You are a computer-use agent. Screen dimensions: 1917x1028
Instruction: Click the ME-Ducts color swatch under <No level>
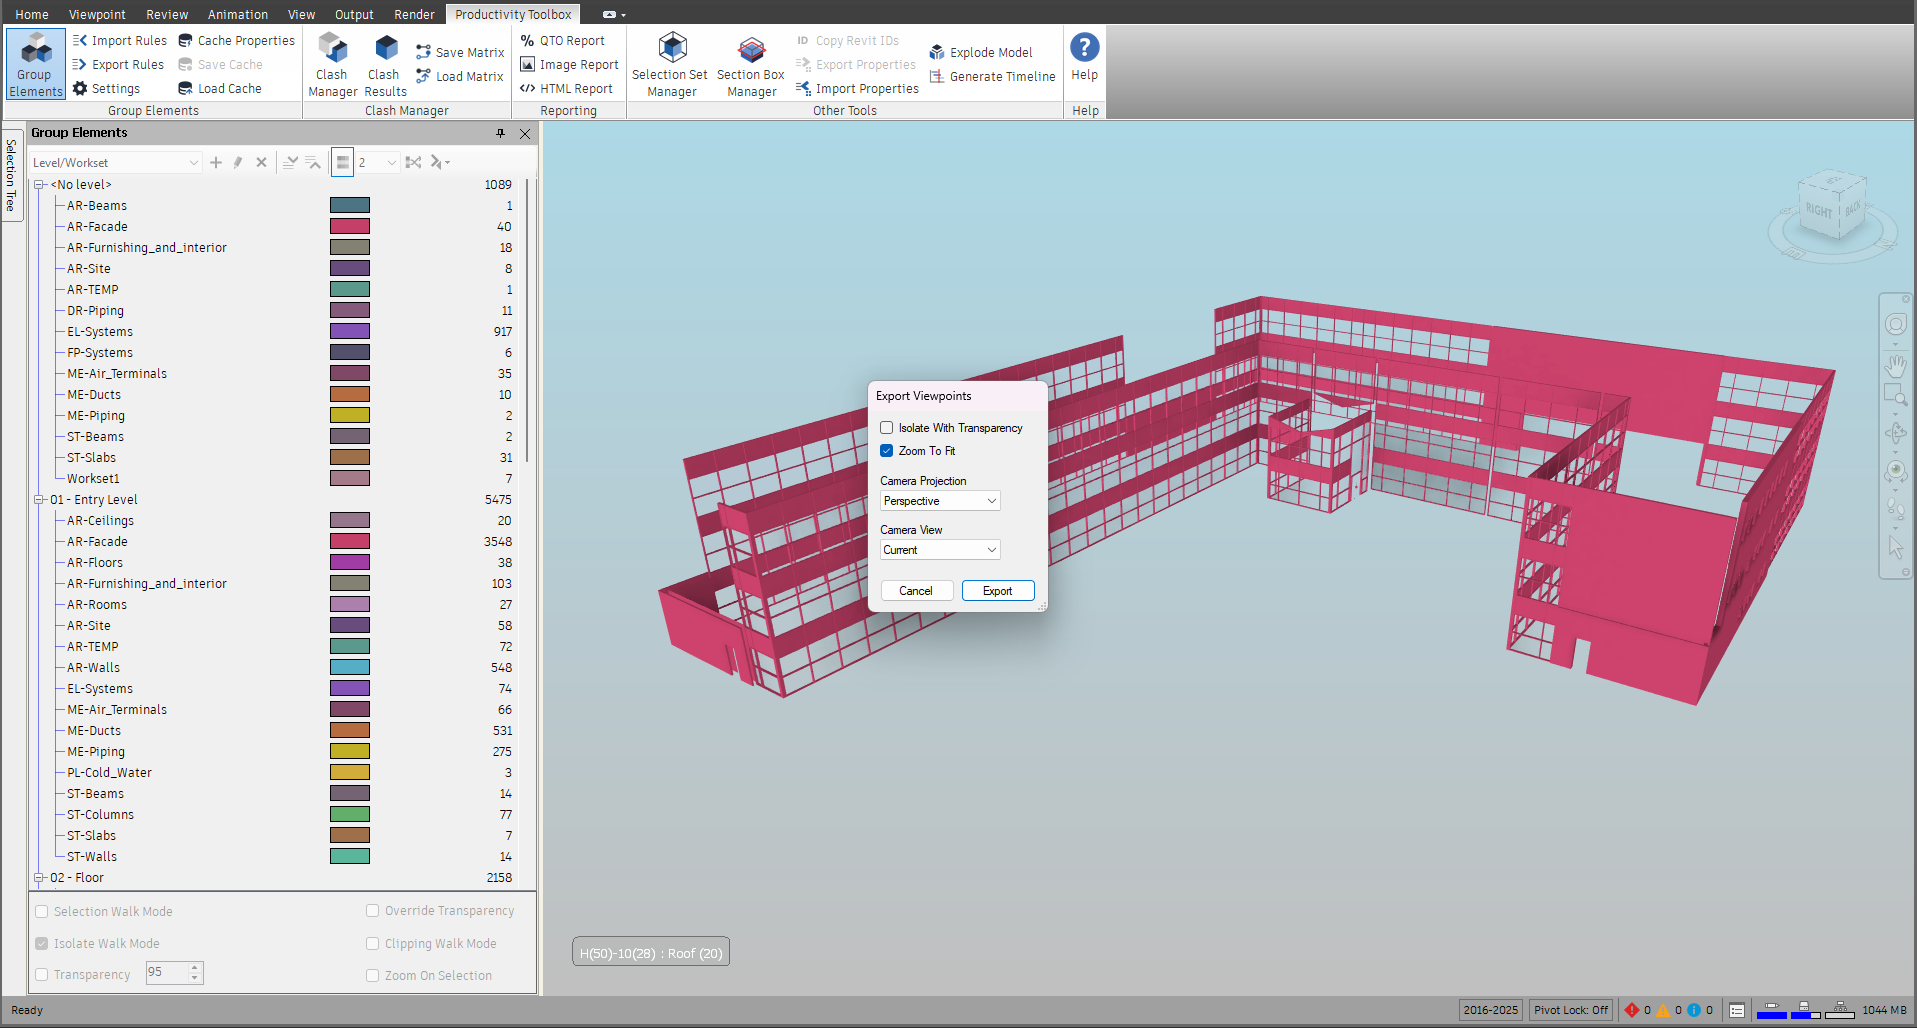pyautogui.click(x=350, y=395)
